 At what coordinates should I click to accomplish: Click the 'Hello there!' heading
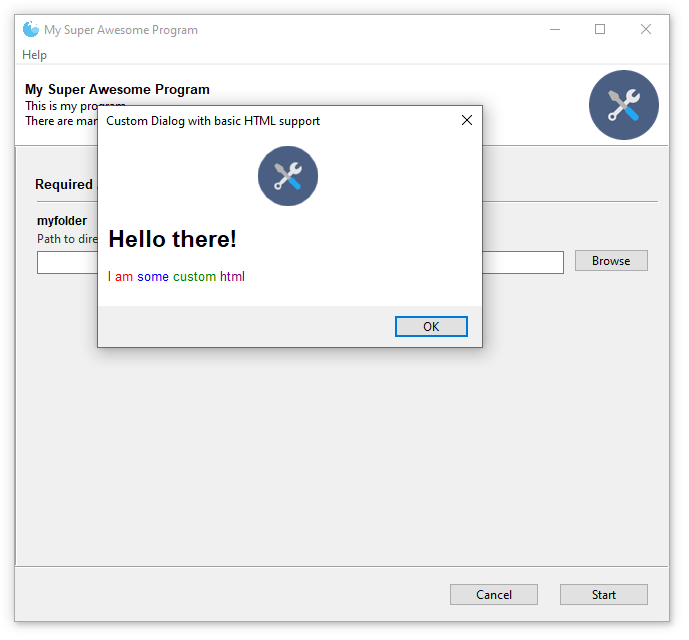coord(172,240)
